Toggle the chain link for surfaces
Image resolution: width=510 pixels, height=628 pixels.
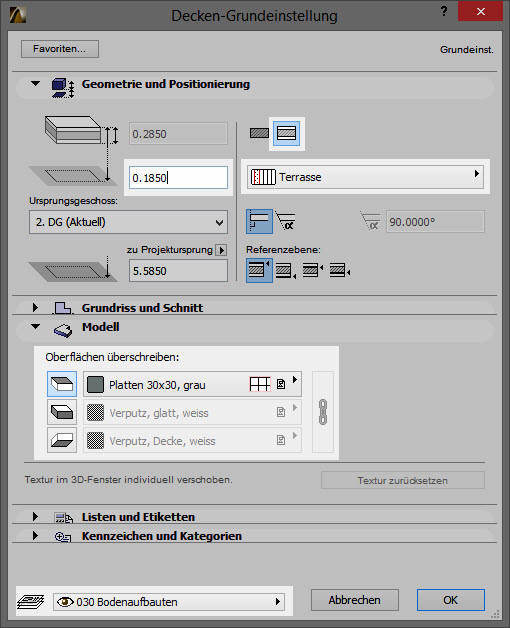click(x=323, y=412)
